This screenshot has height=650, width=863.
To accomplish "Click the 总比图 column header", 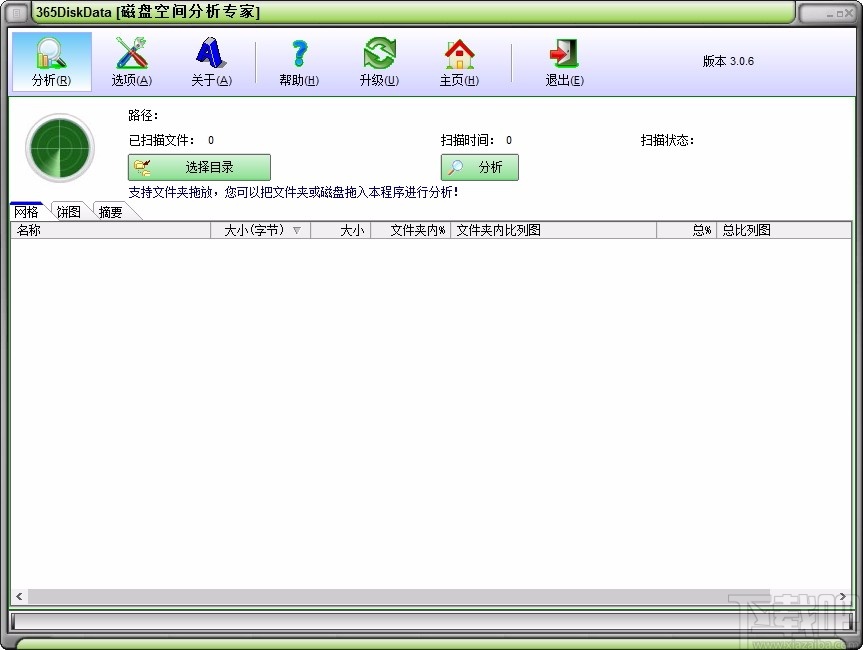I will click(745, 230).
